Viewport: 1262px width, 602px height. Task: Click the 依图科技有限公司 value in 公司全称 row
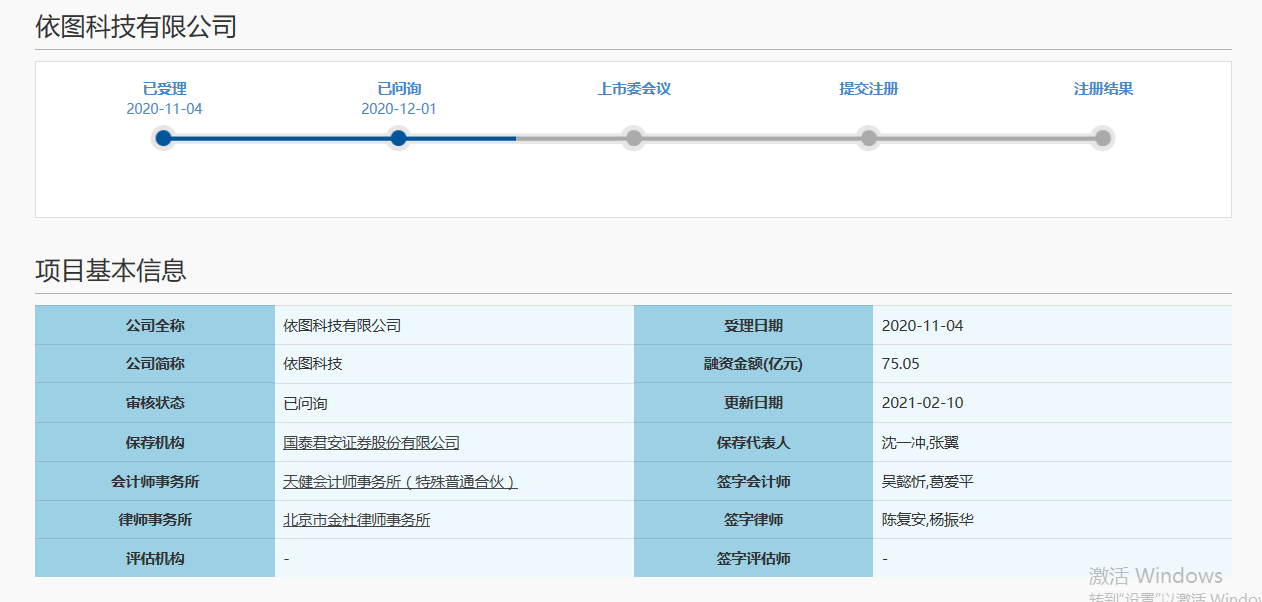click(x=342, y=326)
